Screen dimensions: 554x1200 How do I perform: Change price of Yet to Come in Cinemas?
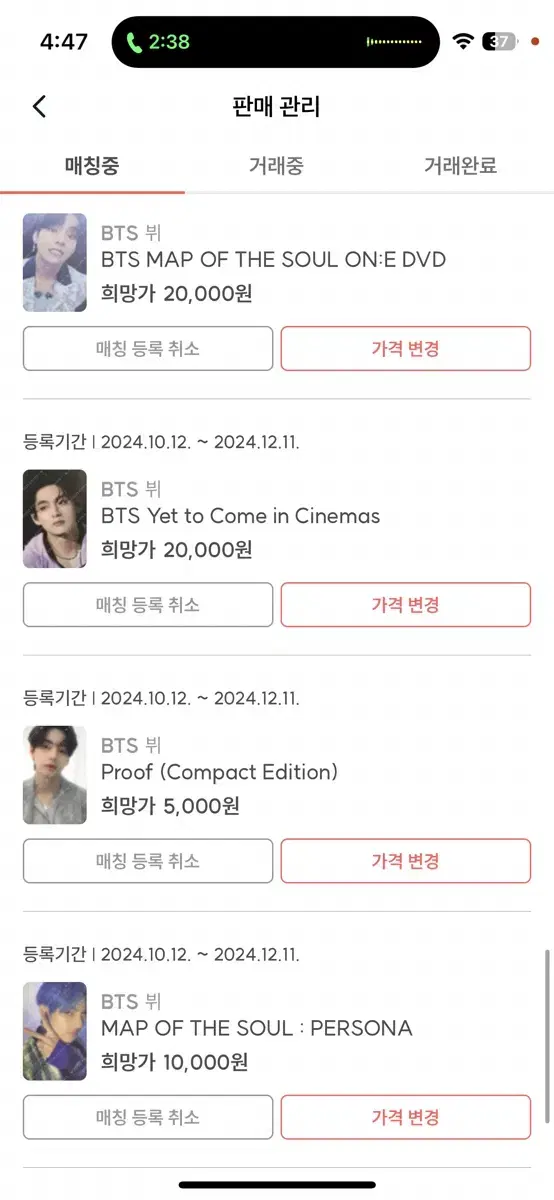pyautogui.click(x=405, y=605)
